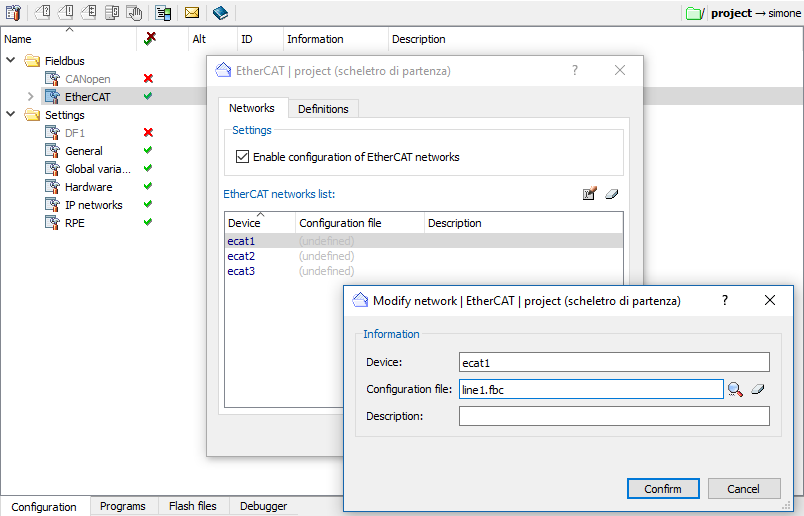Open the Flash files bottom tab
The width and height of the screenshot is (804, 516).
pyautogui.click(x=193, y=506)
